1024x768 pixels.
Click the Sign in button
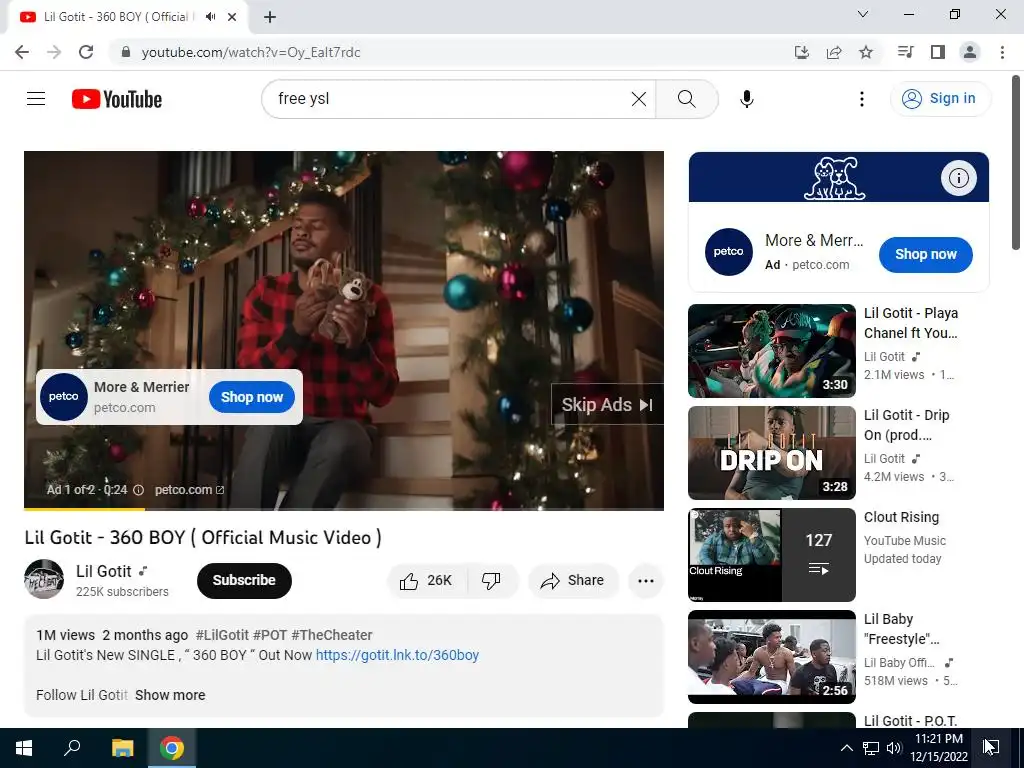click(x=939, y=99)
